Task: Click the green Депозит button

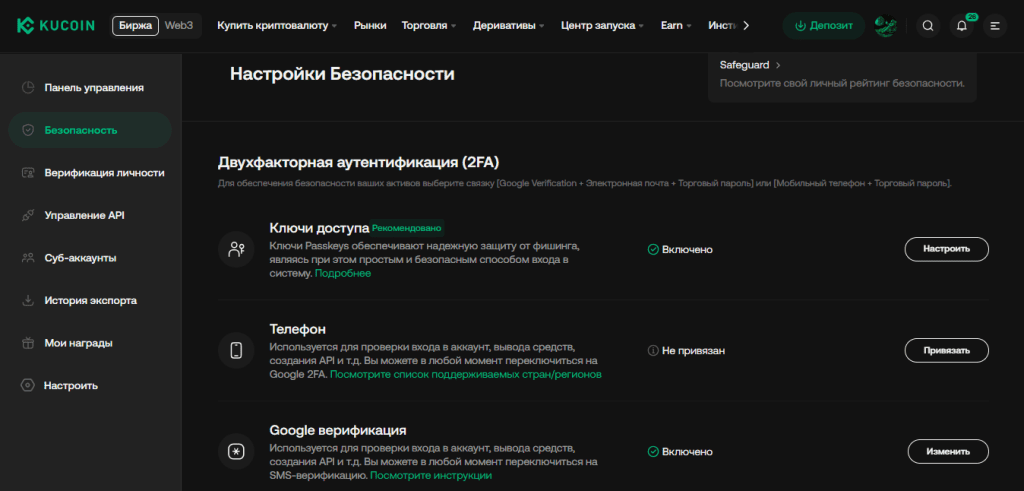Action: [x=824, y=26]
